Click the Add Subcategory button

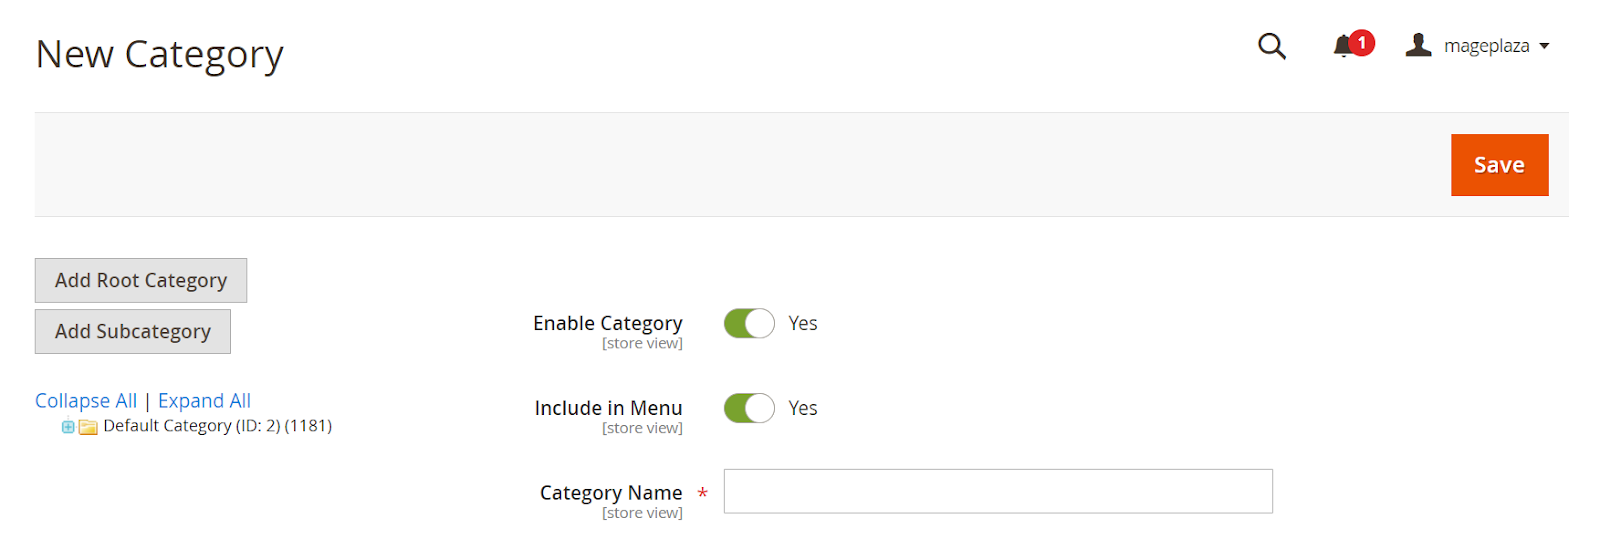click(133, 332)
